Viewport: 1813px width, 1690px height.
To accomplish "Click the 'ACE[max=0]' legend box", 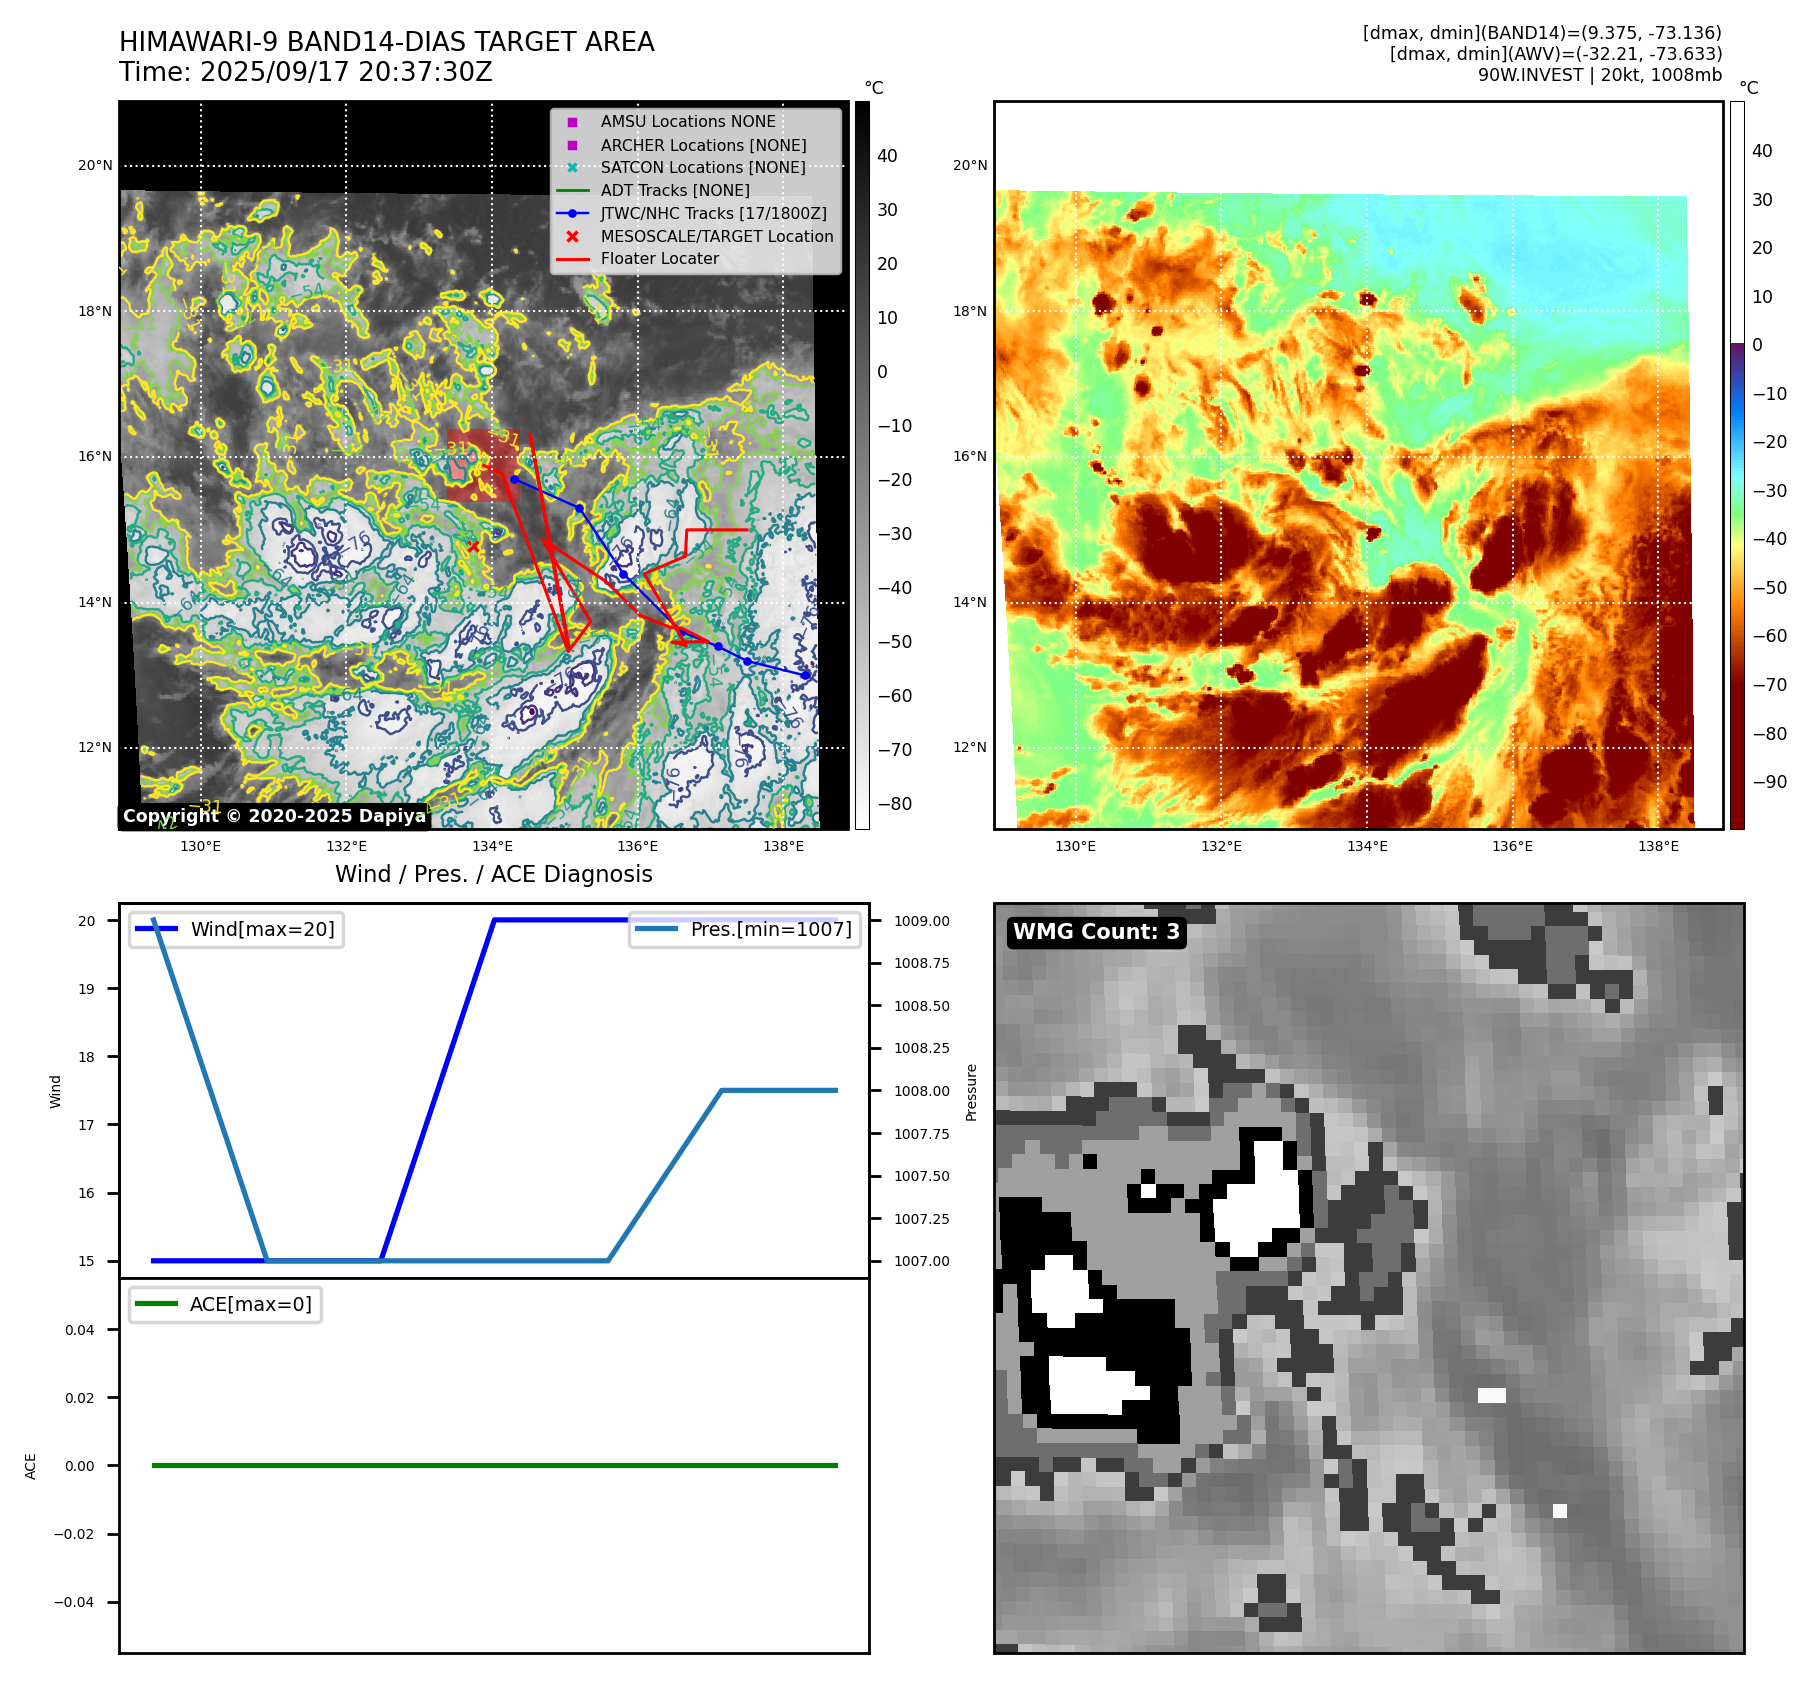I will pos(225,1304).
